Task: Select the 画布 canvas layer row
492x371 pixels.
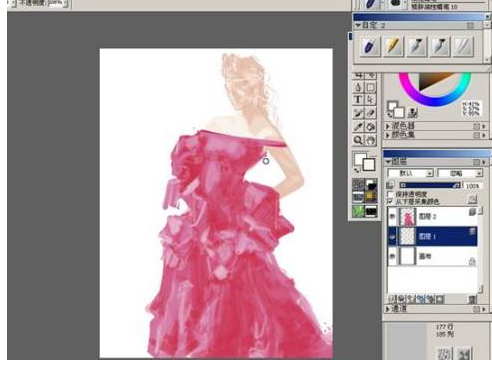Action: 433,256
